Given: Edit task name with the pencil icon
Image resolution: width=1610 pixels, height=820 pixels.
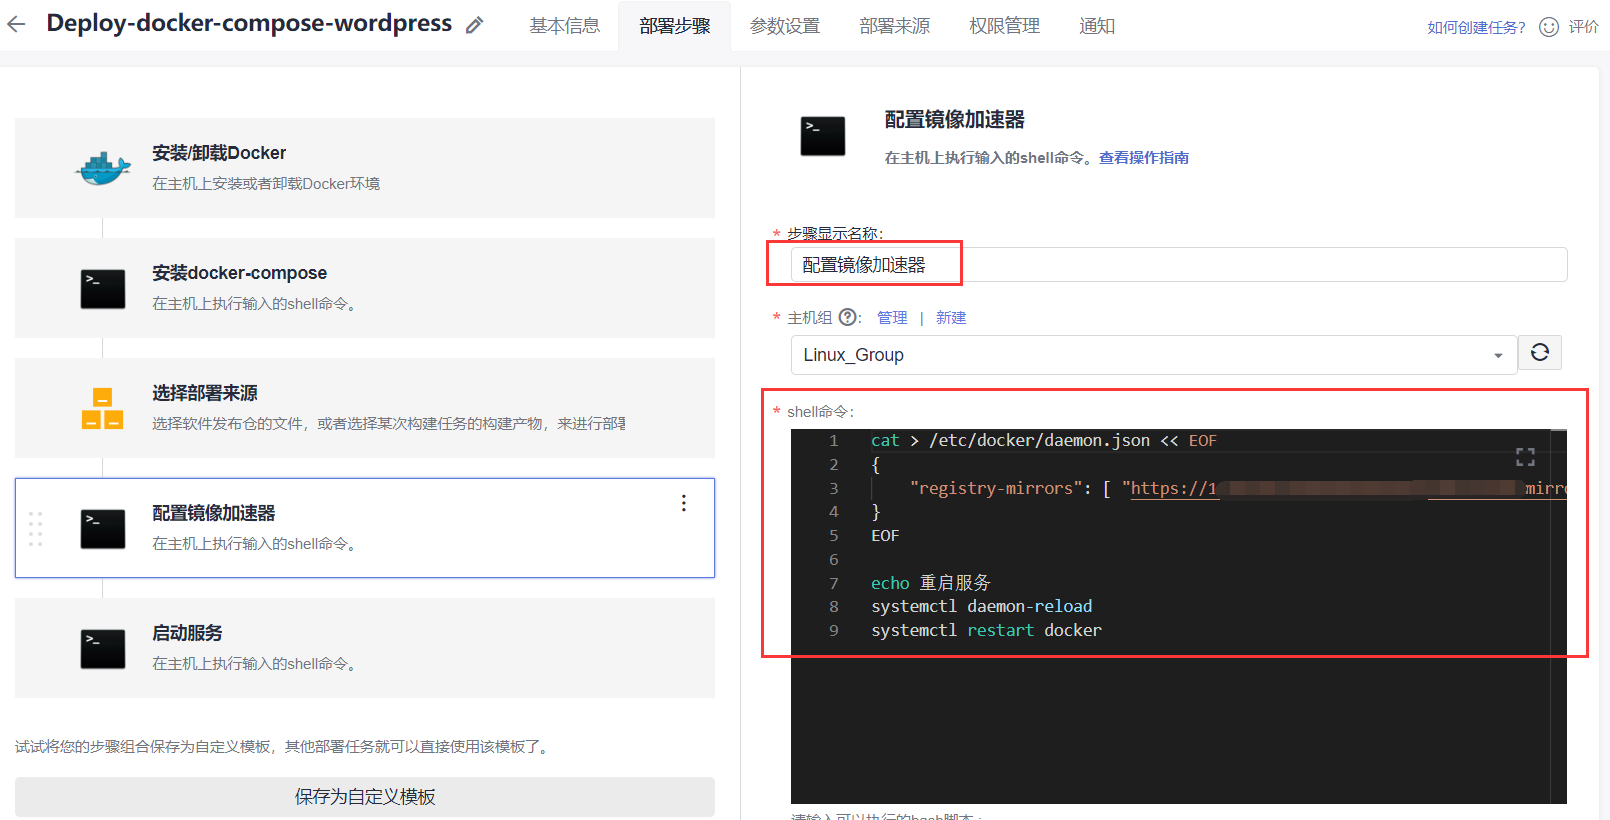Looking at the screenshot, I should 475,25.
